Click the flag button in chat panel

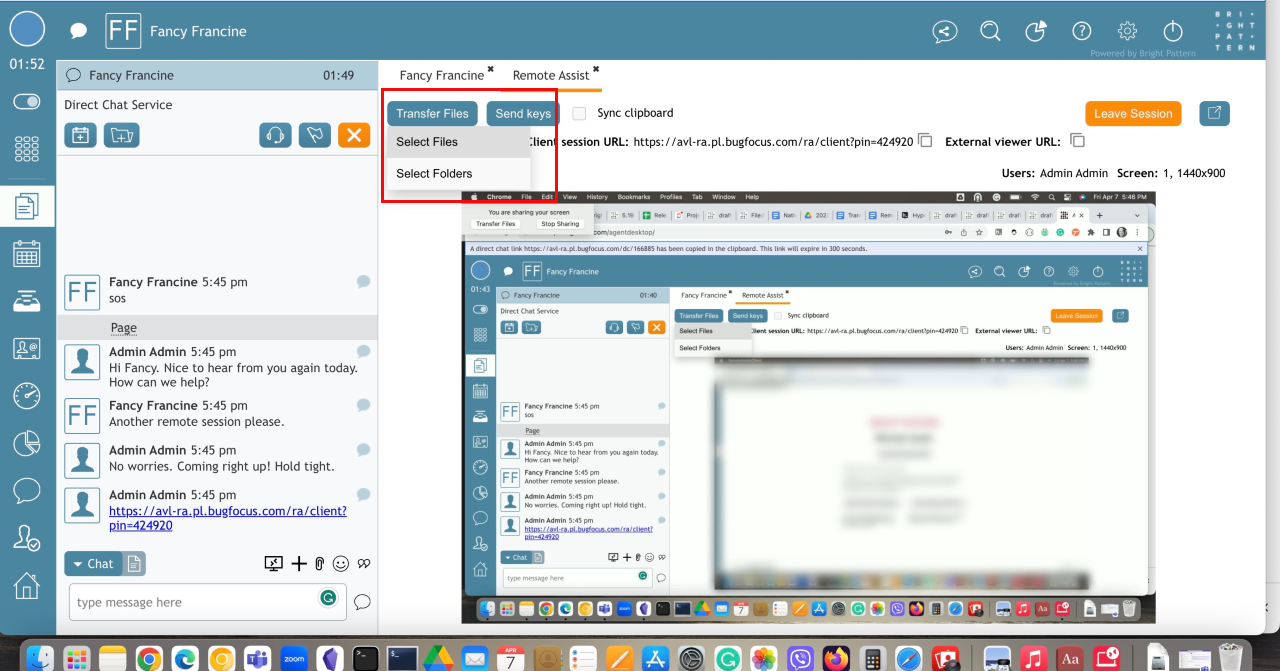click(314, 135)
